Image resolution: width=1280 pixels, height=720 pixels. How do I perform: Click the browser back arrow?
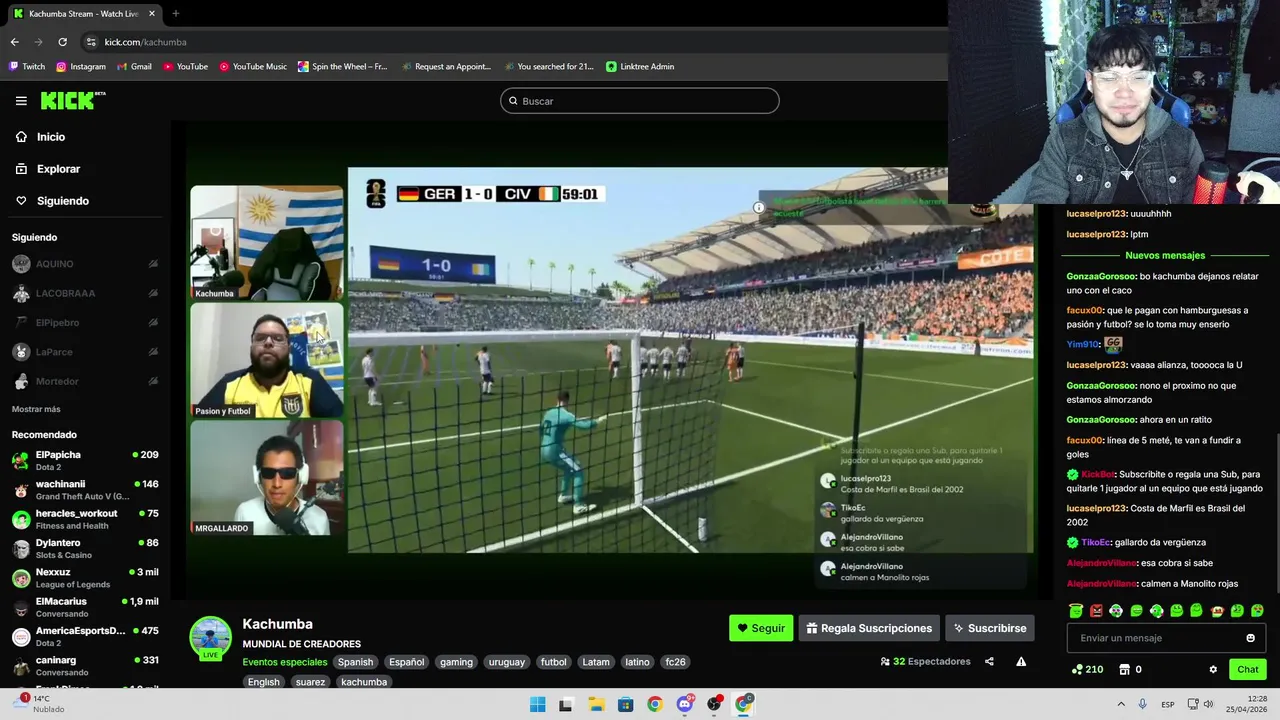pyautogui.click(x=14, y=42)
